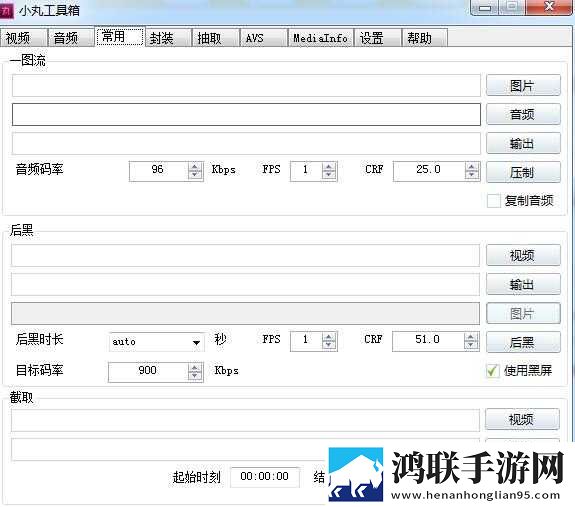
Task: Decrease CRF 25.0 with down arrow
Action: [472, 175]
